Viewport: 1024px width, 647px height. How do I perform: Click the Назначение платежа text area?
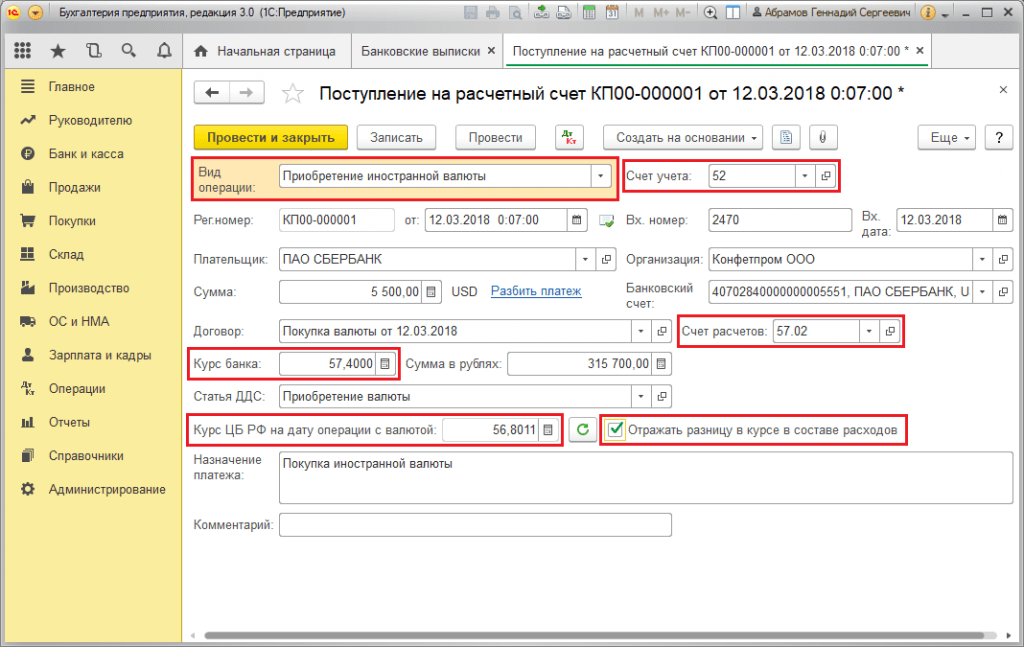(x=645, y=477)
